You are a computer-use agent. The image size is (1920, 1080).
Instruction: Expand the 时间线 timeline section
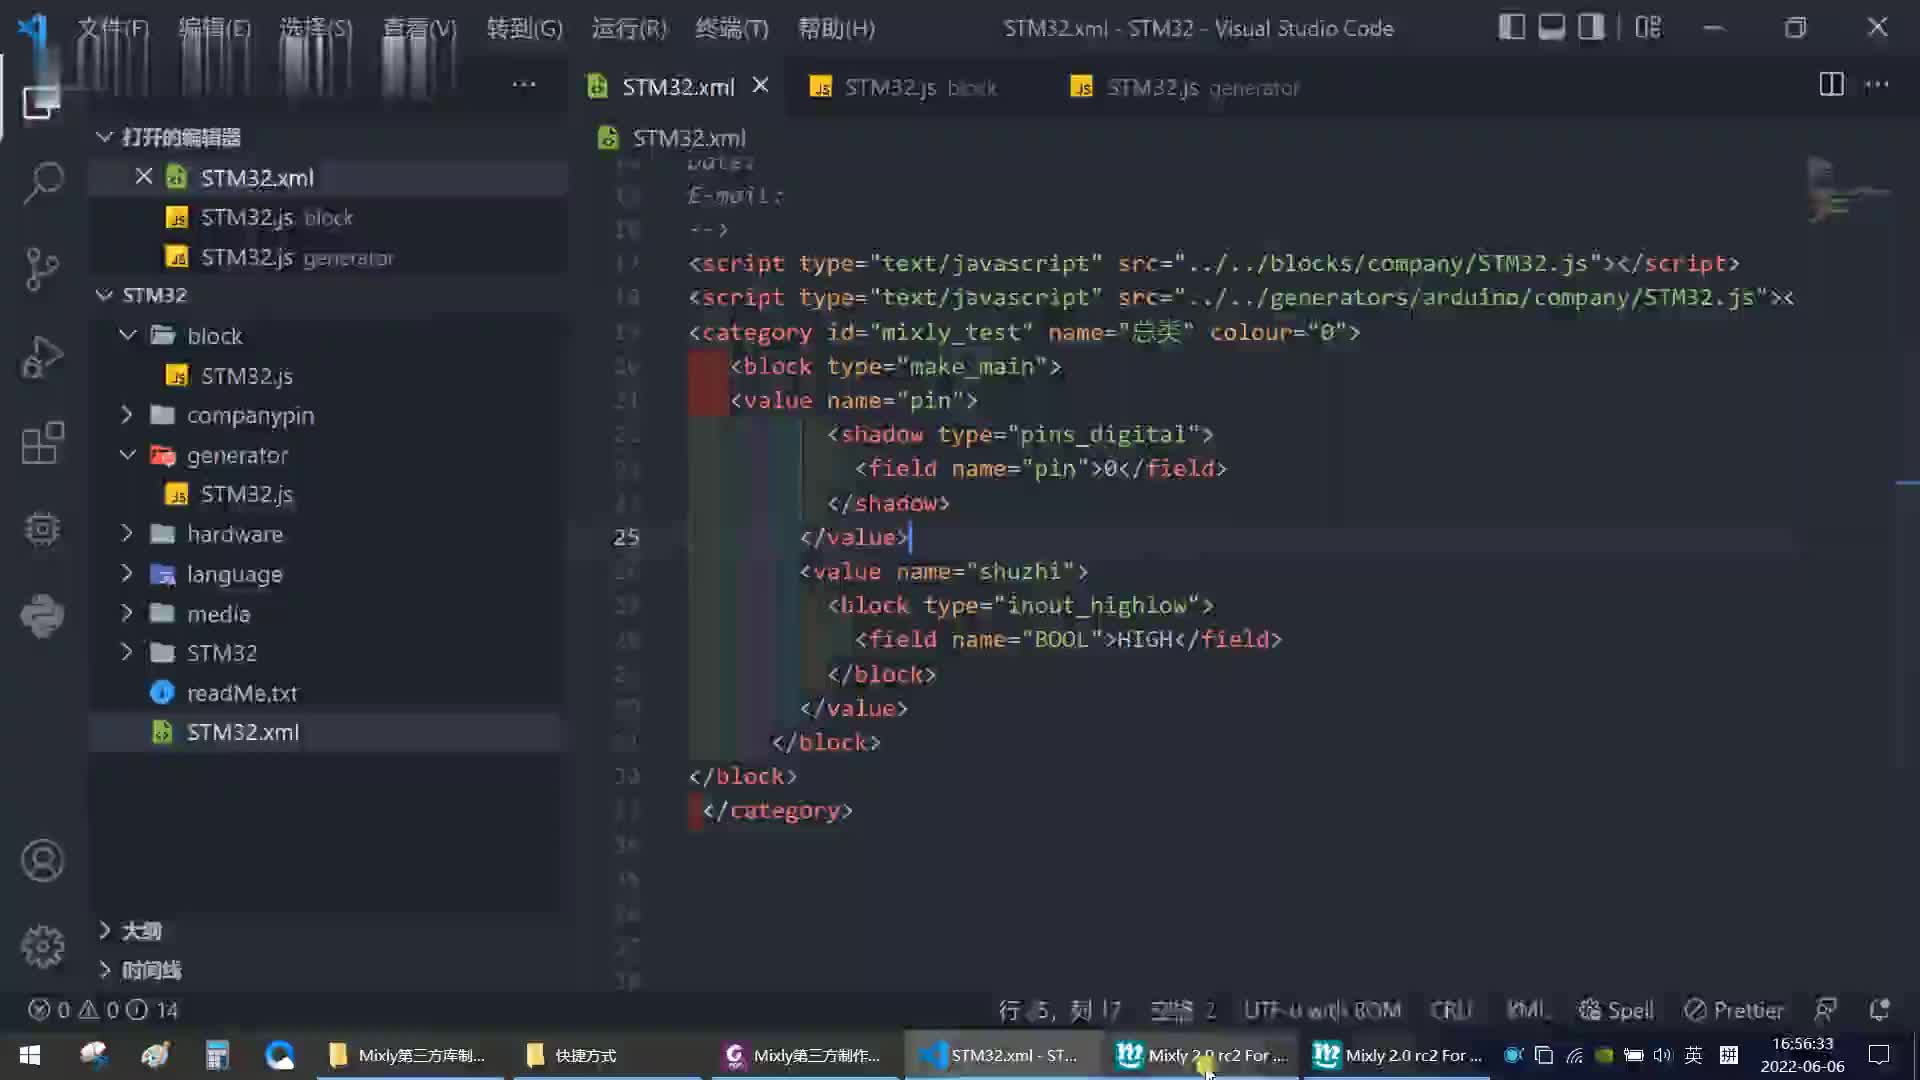pyautogui.click(x=104, y=970)
